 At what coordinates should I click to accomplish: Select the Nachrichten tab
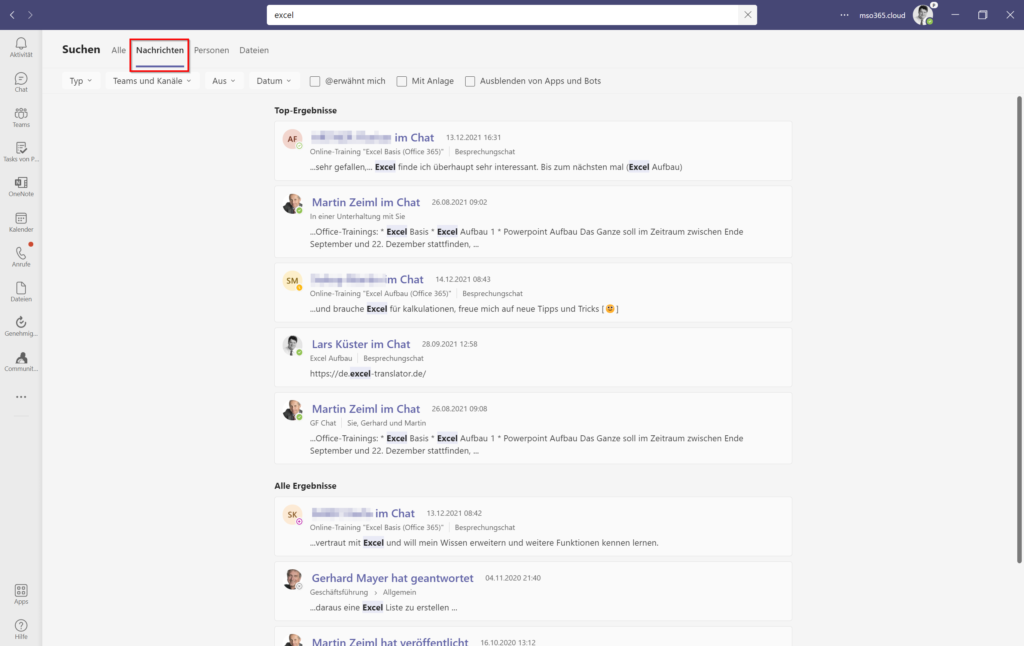[x=160, y=50]
